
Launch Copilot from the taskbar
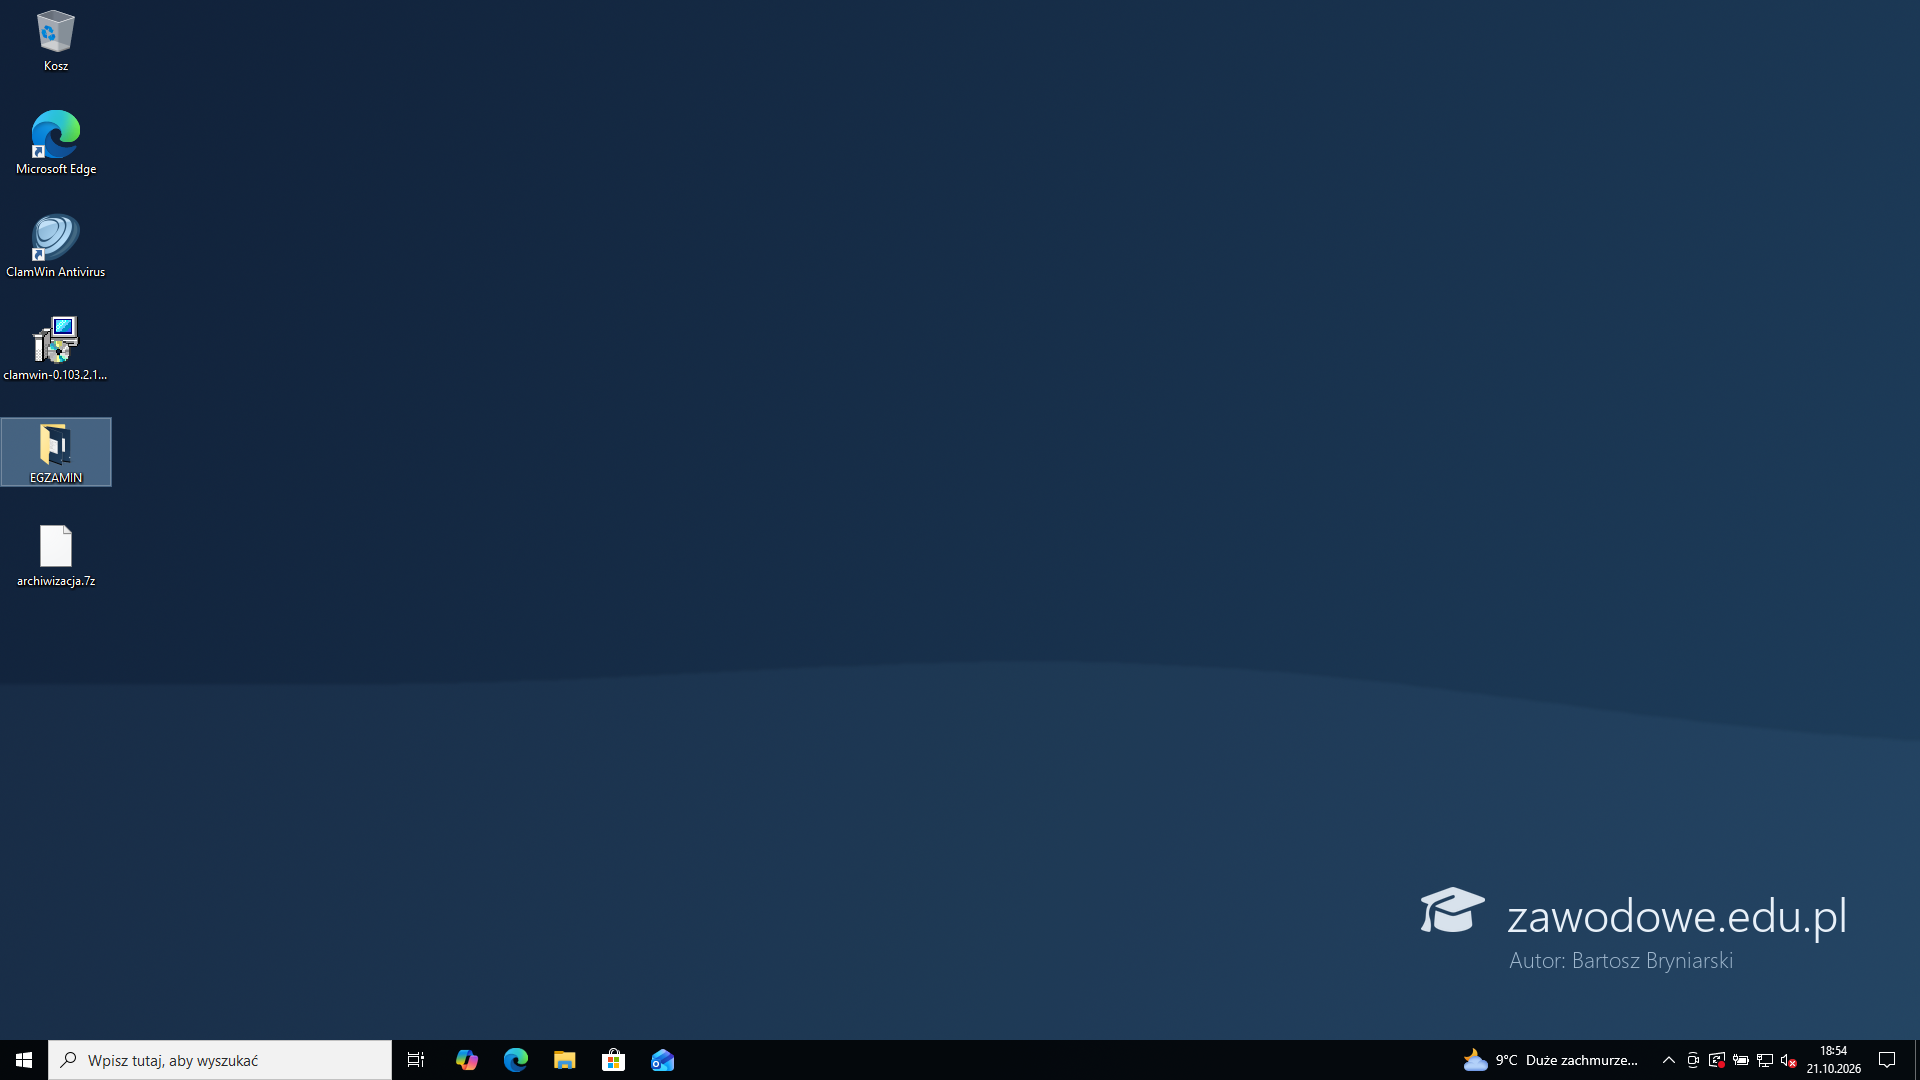466,1060
